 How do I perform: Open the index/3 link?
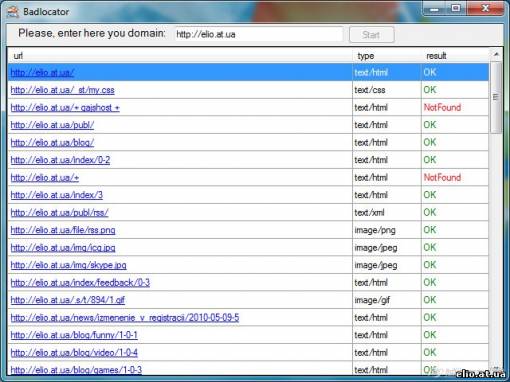pyautogui.click(x=57, y=195)
